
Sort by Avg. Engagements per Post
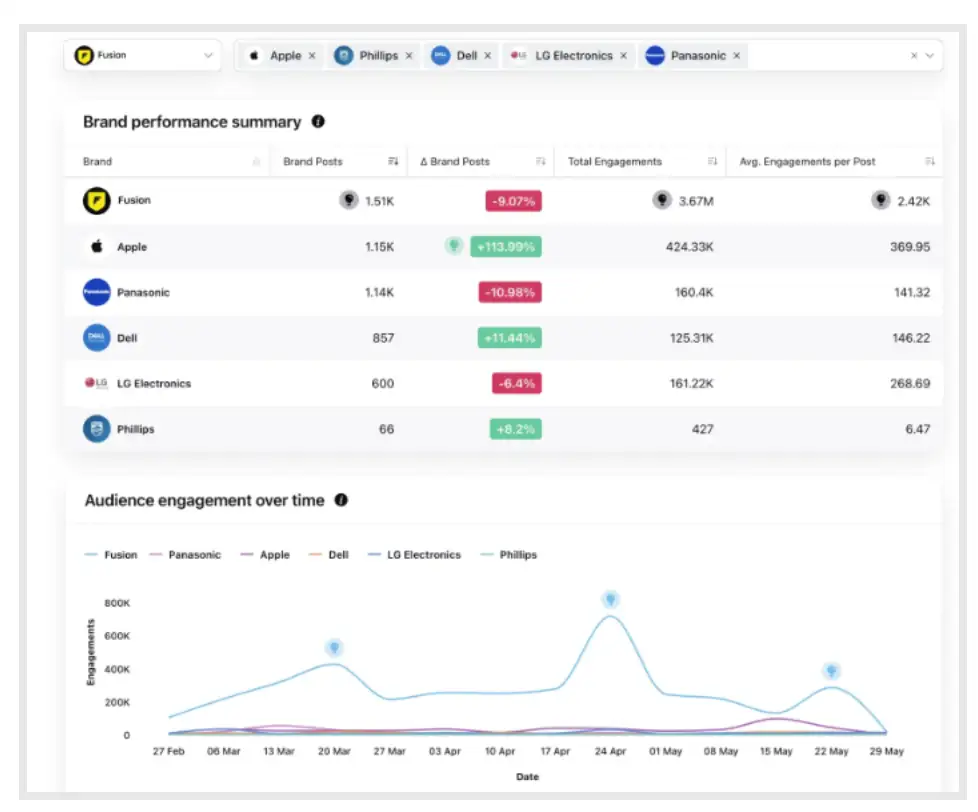[930, 162]
